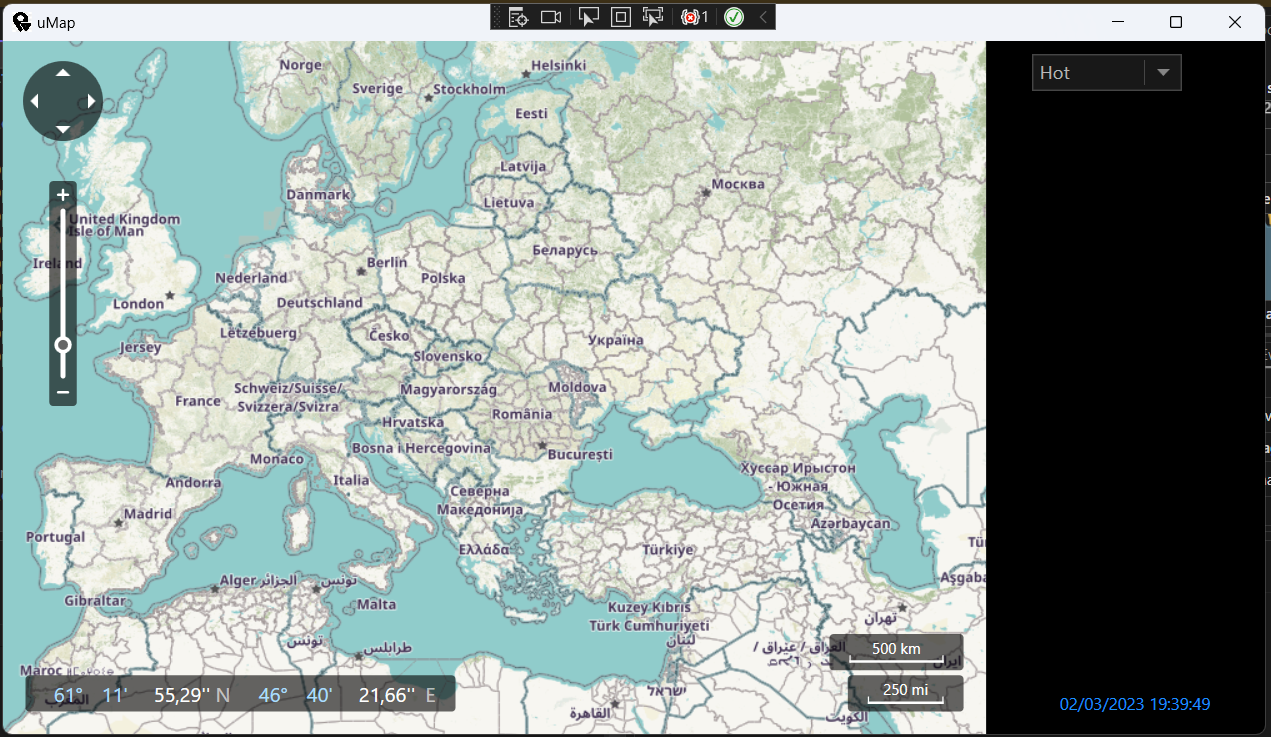
Task: Click the green checkmark hot reload icon
Action: point(734,17)
